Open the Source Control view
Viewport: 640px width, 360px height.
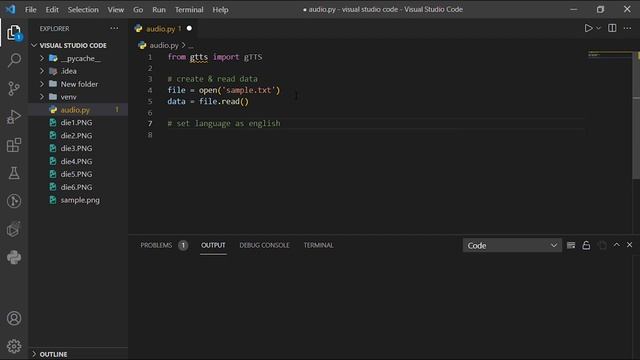coord(14,89)
